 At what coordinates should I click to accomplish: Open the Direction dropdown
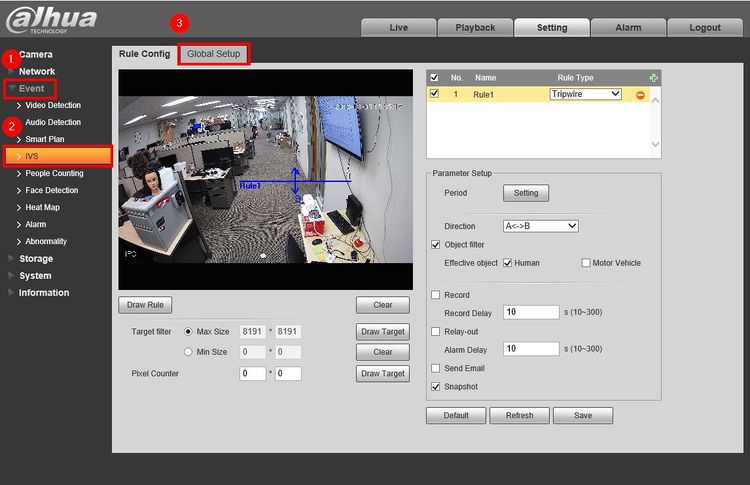pos(540,226)
